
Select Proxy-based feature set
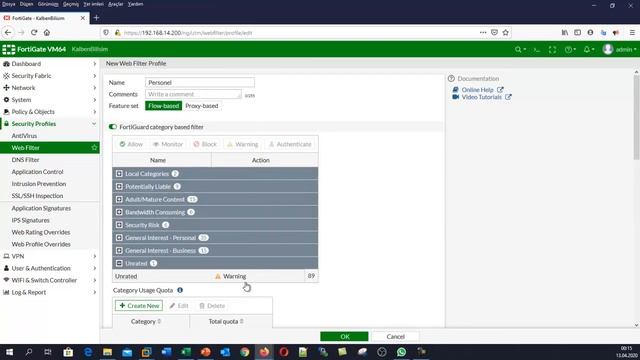click(202, 106)
